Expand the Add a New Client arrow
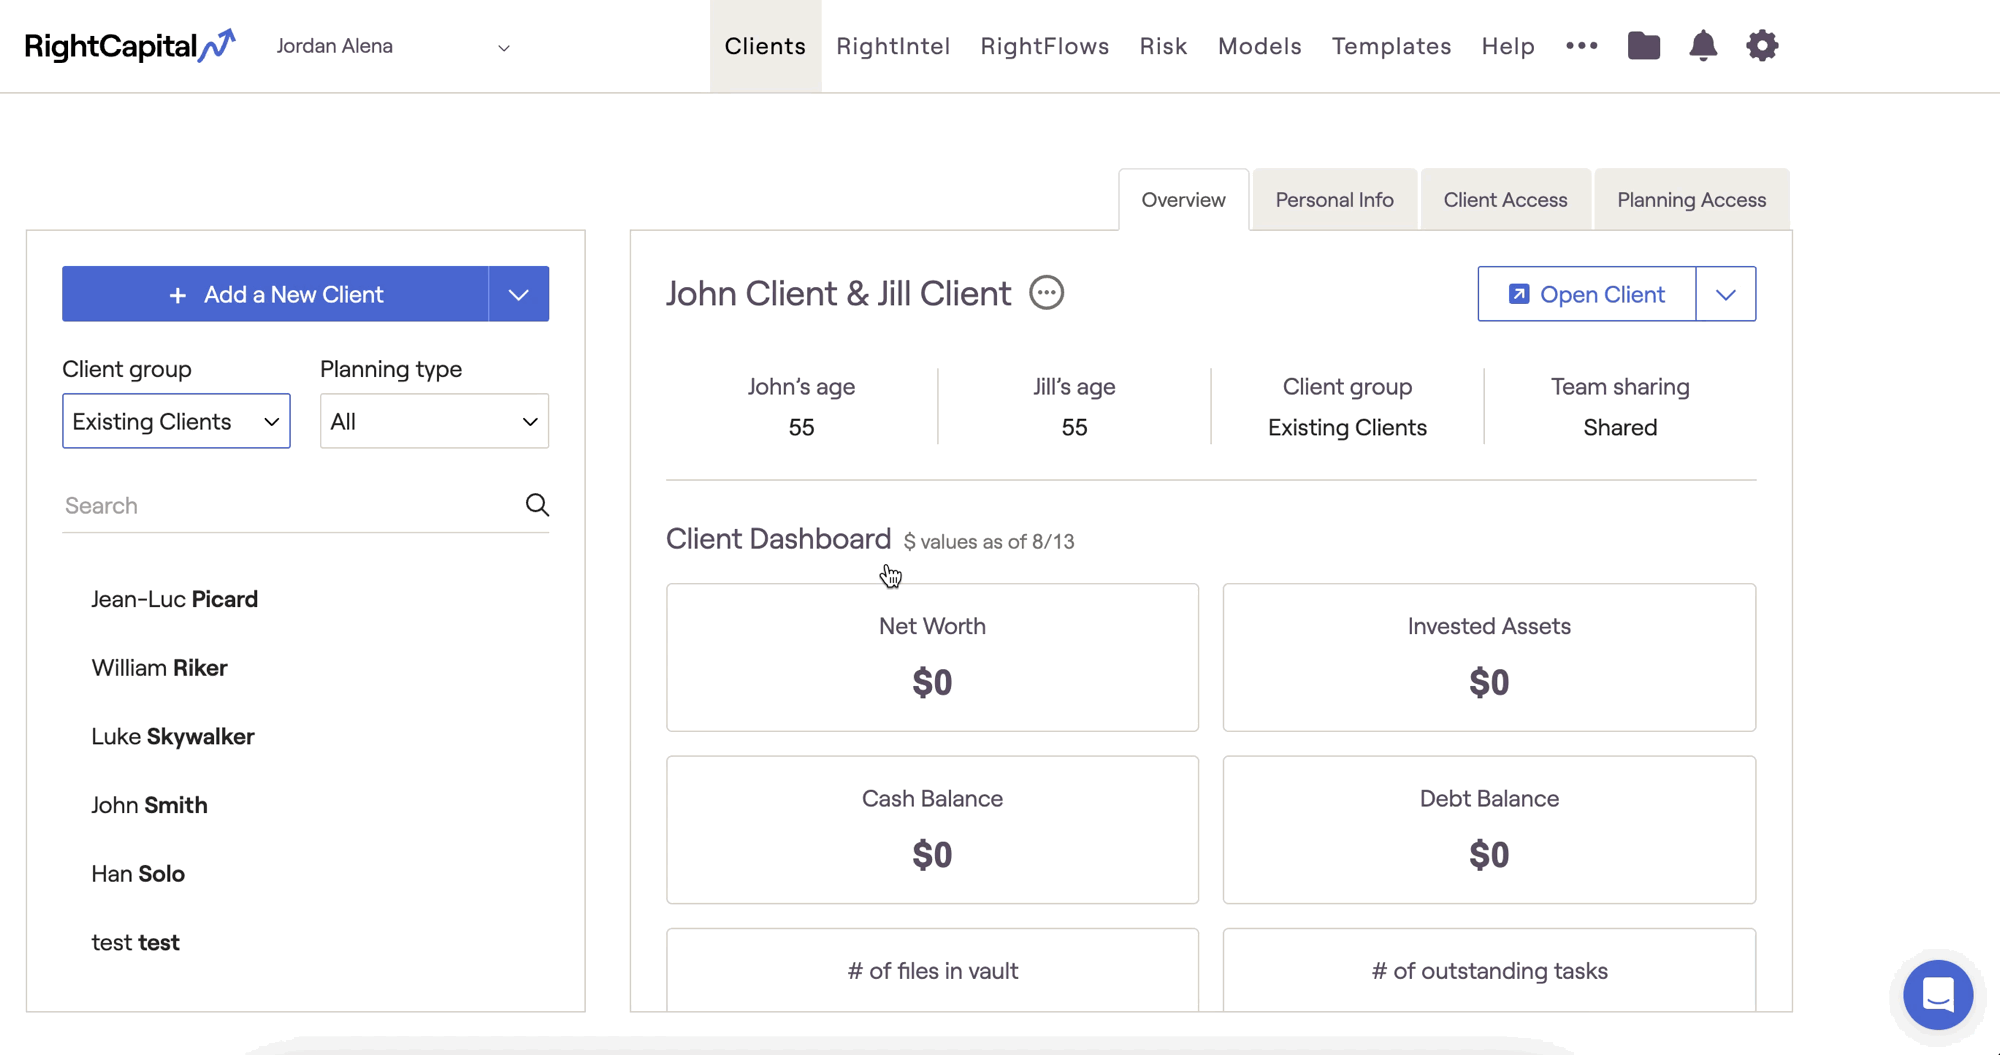 point(518,294)
